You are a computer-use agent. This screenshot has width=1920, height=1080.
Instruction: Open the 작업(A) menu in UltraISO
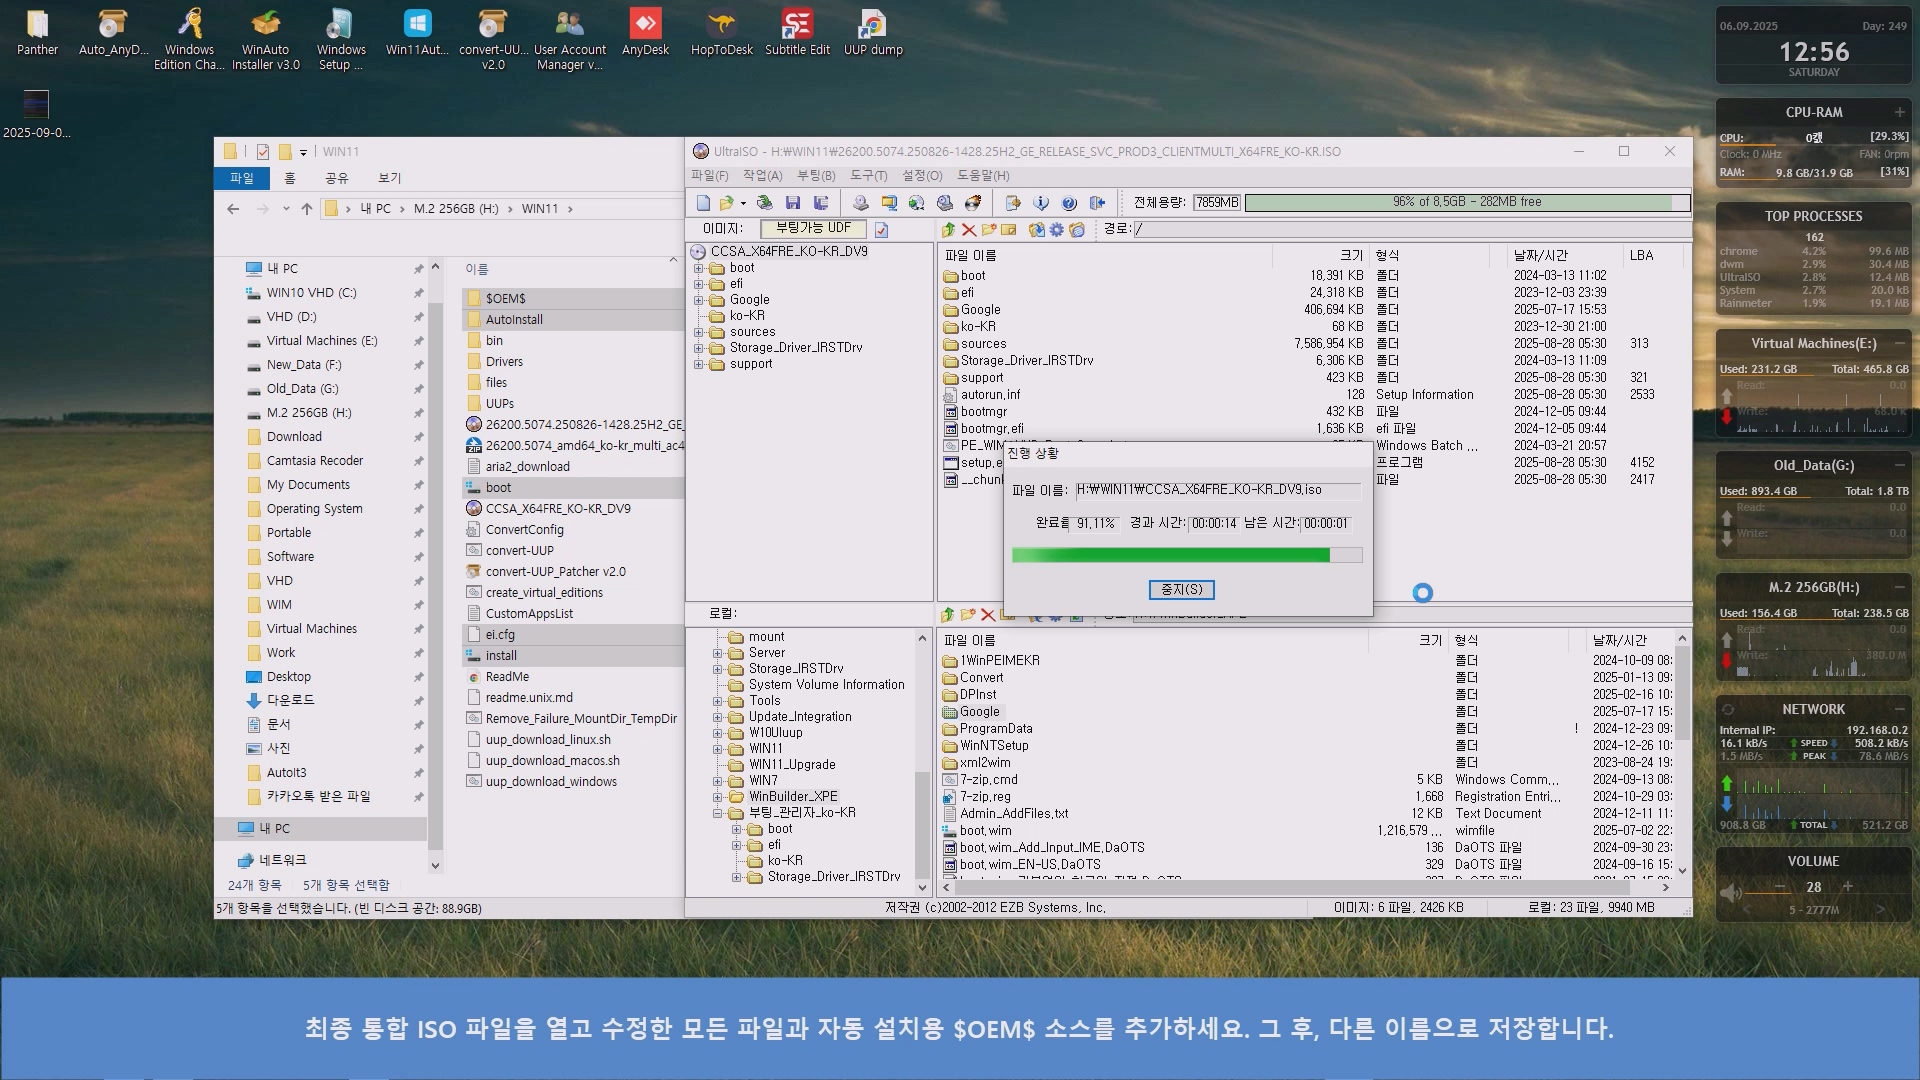(762, 175)
